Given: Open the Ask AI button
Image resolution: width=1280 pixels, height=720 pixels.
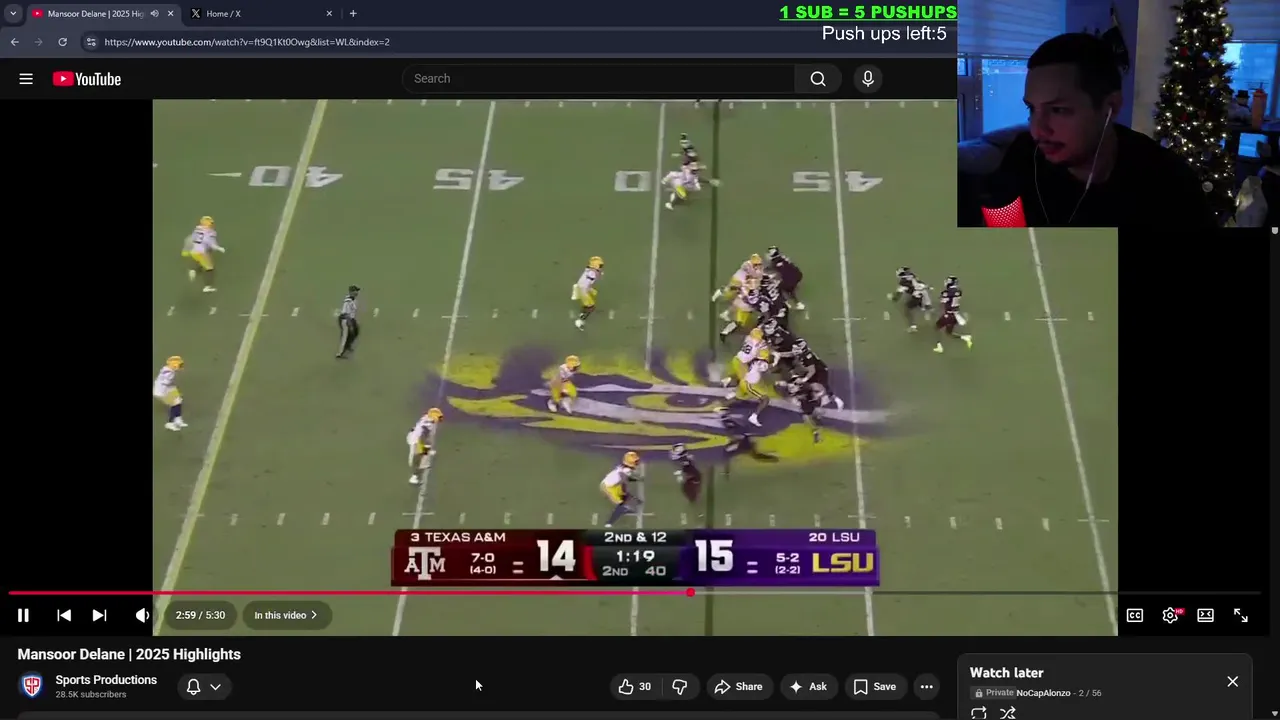Looking at the screenshot, I should [x=808, y=686].
